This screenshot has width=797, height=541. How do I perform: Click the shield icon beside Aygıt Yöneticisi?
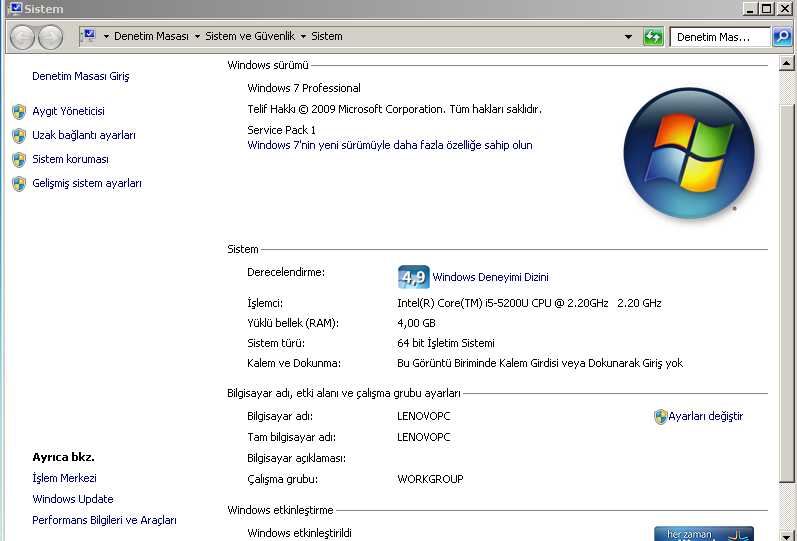(18, 112)
